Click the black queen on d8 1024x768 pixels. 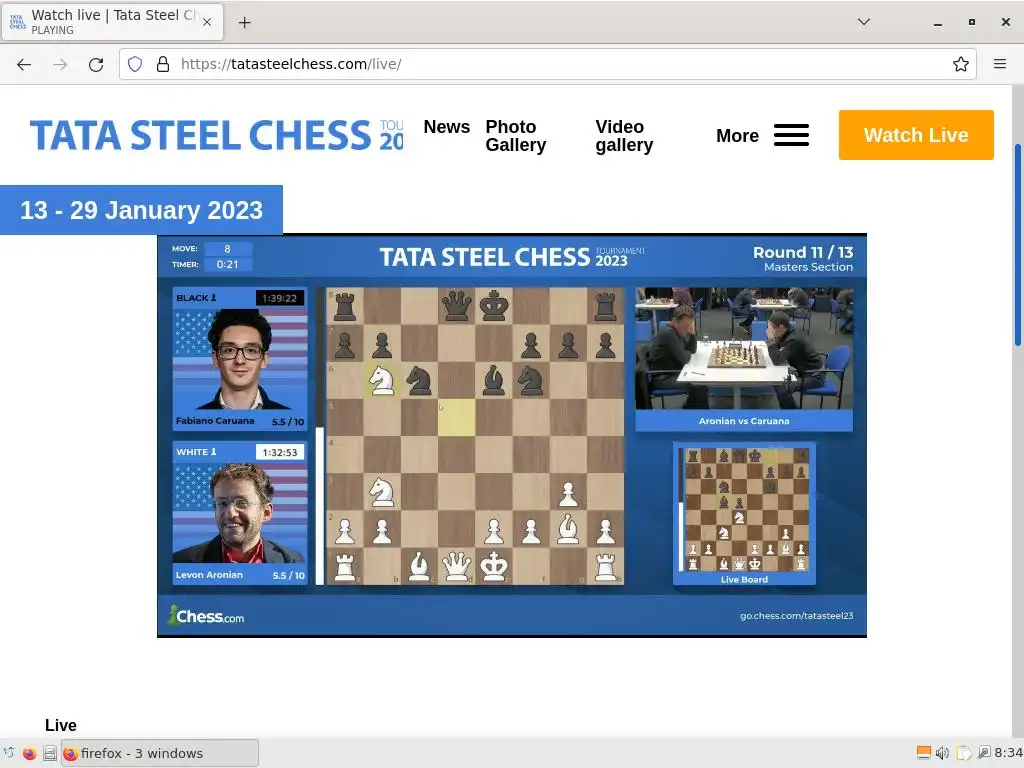tap(456, 306)
